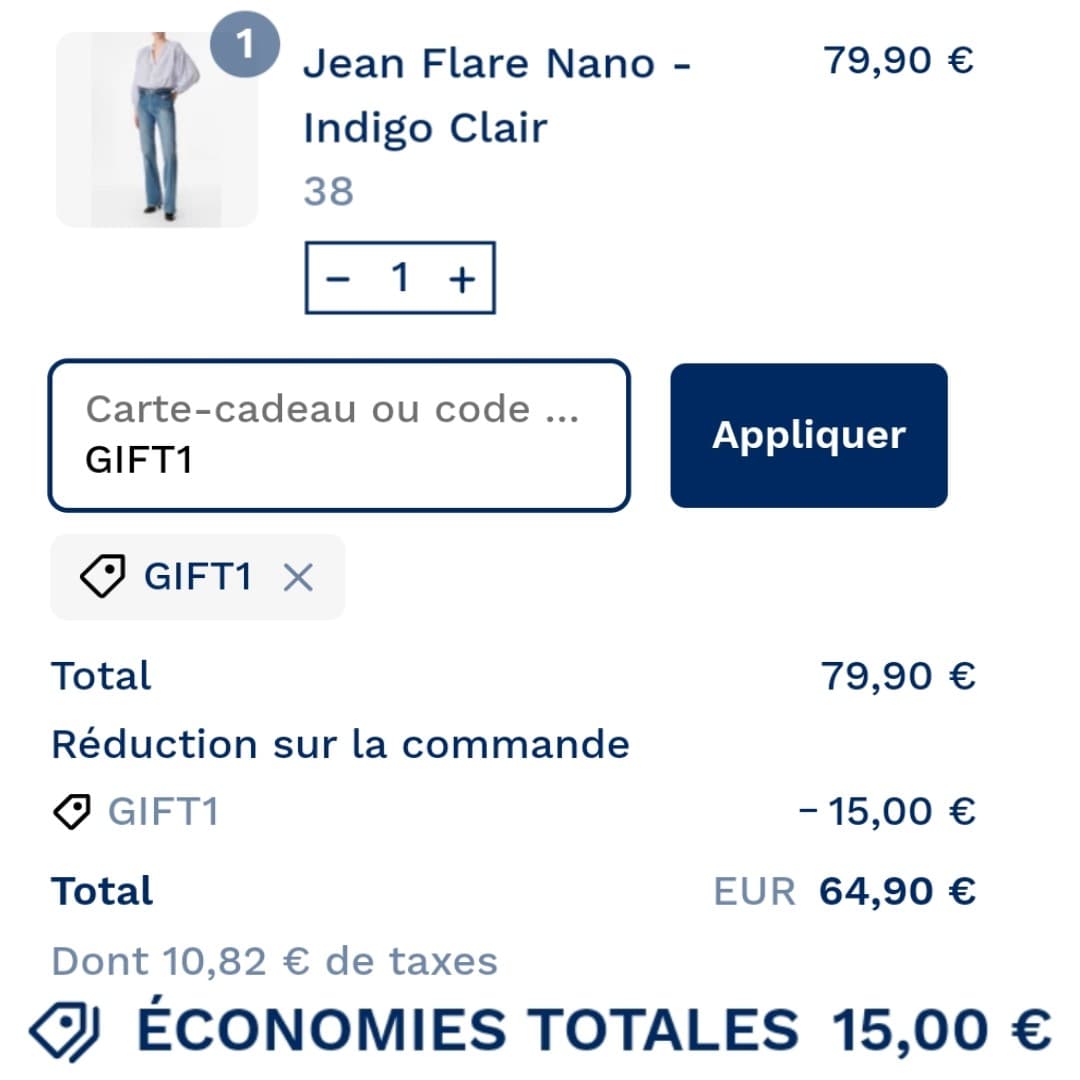Image resolution: width=1080 pixels, height=1080 pixels.
Task: Click the quantity value 1 field
Action: pyautogui.click(x=400, y=278)
